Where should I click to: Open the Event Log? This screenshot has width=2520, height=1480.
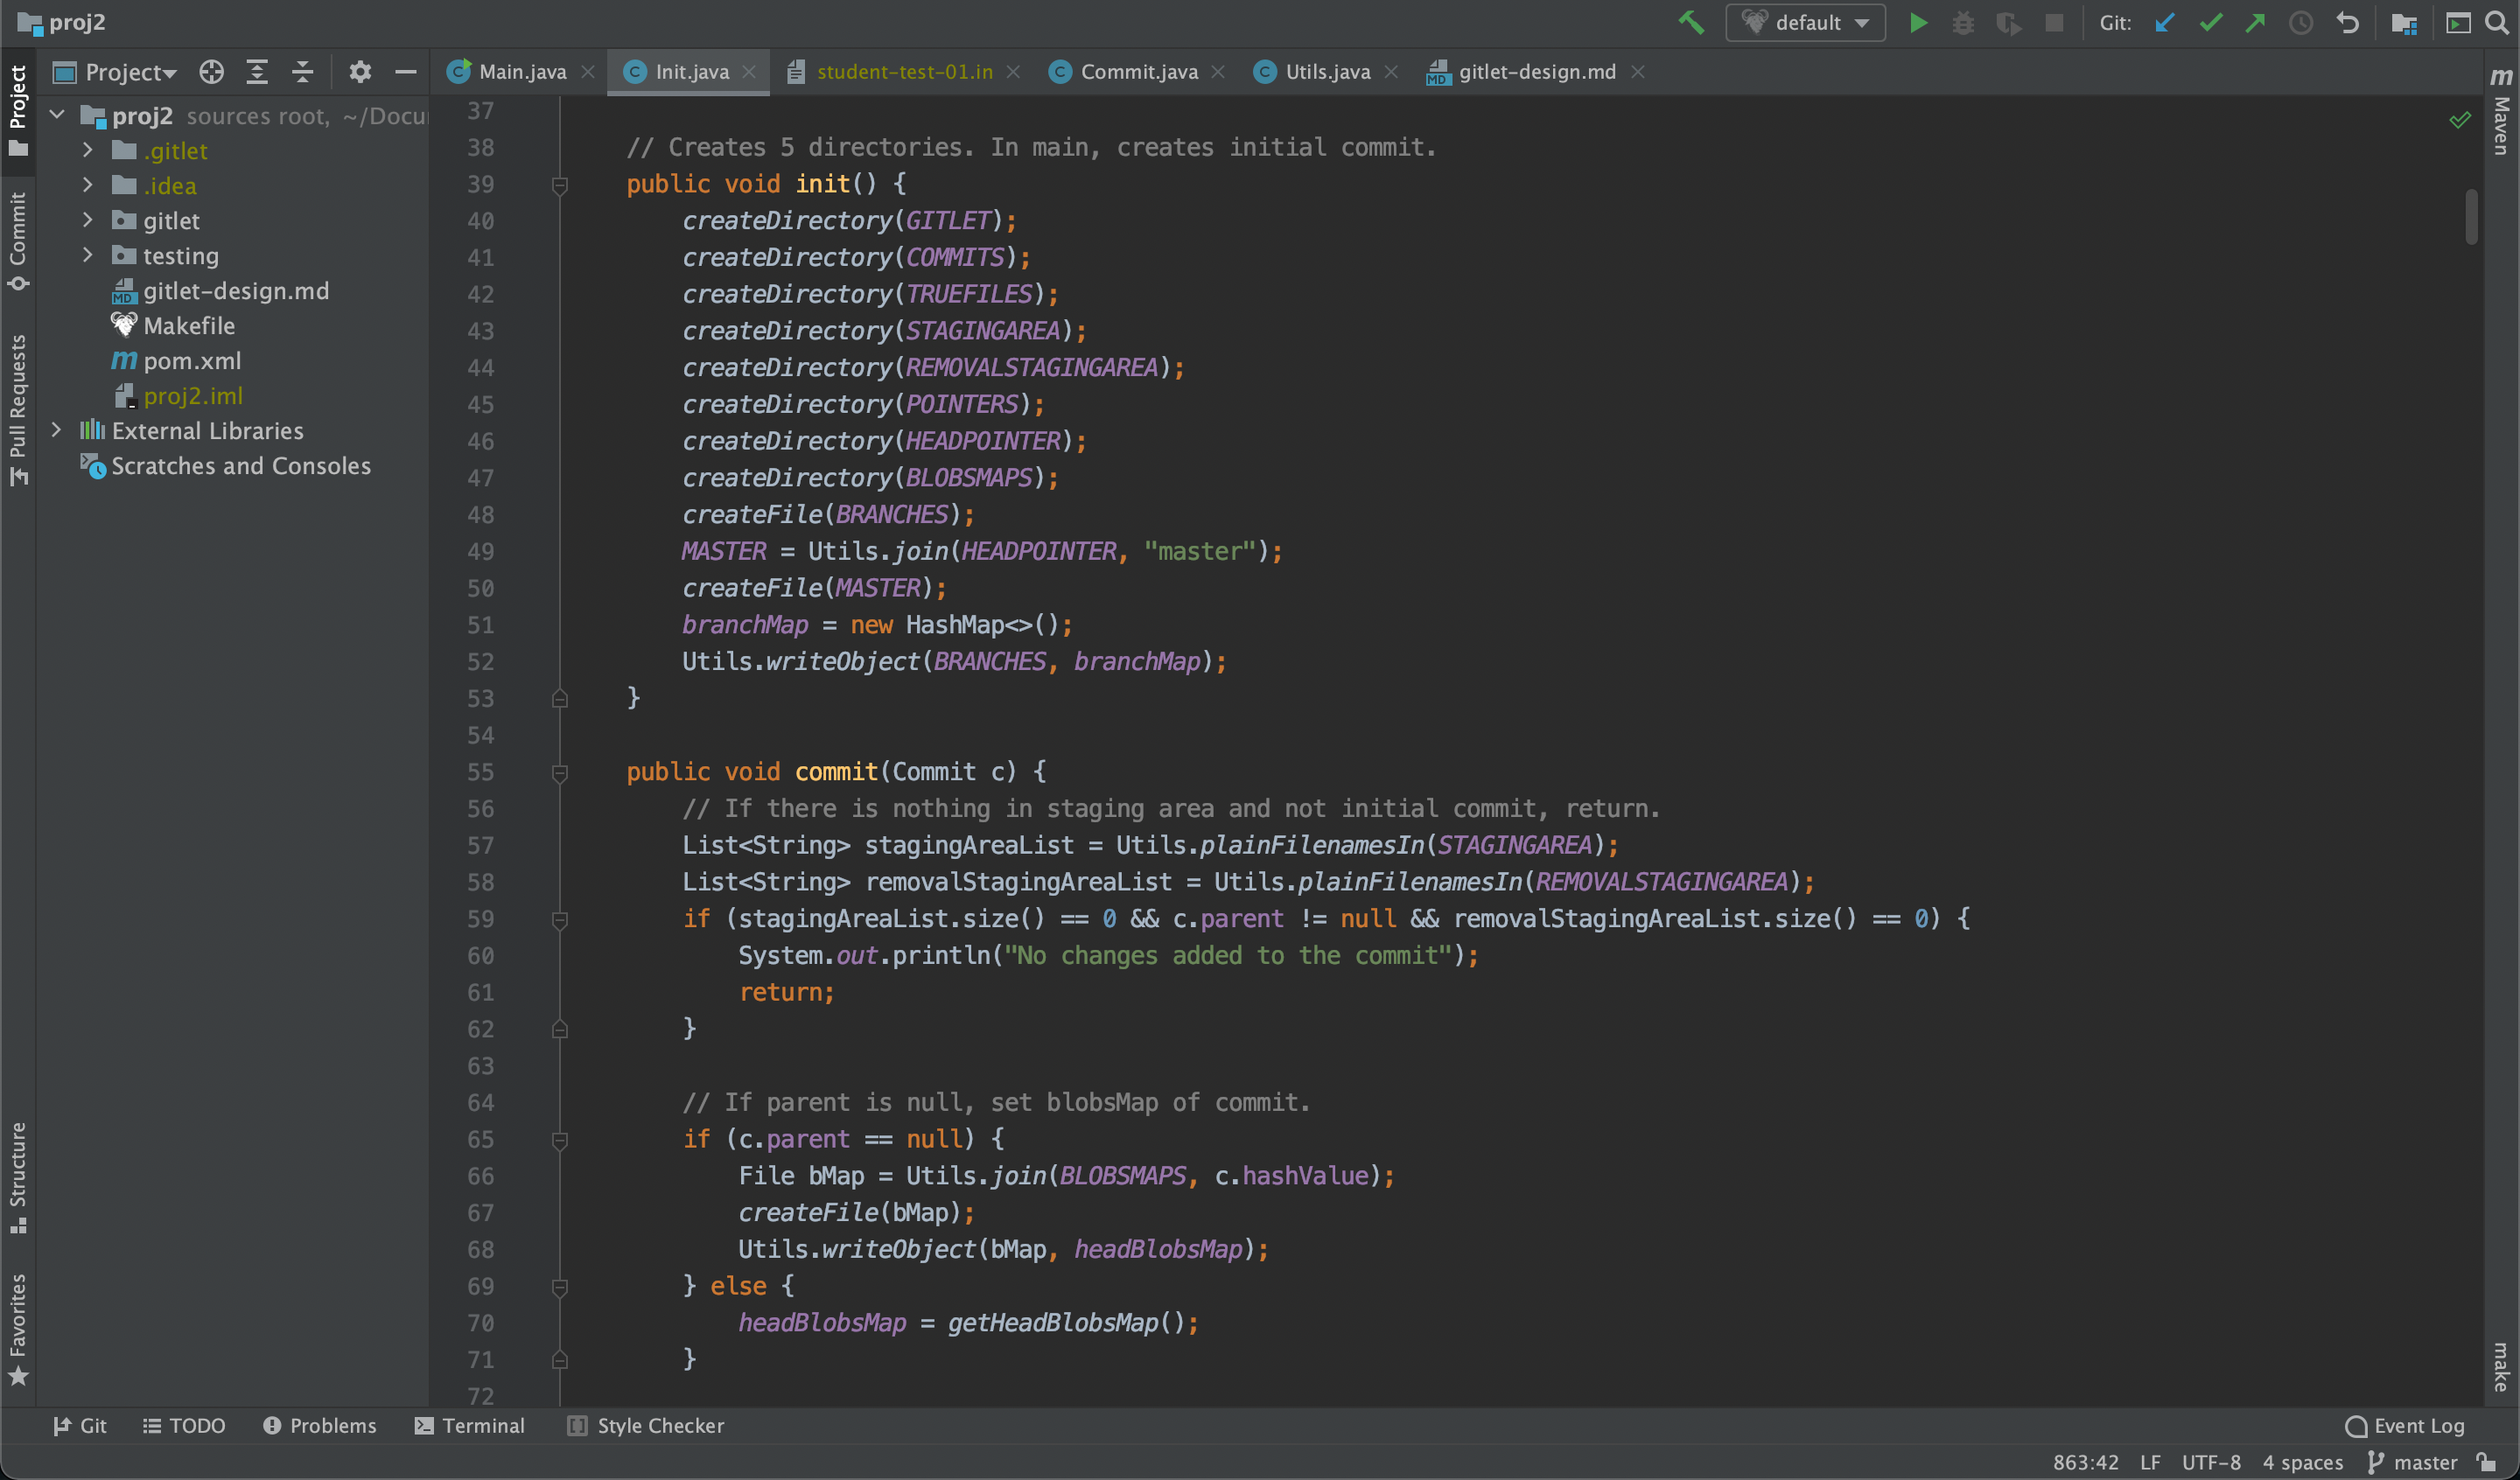click(x=2405, y=1425)
